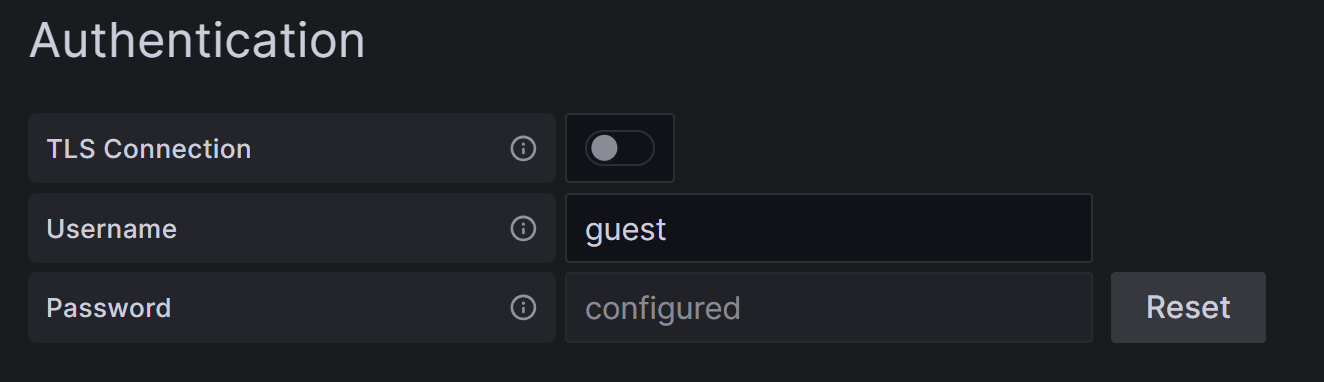Enable the TLS Connection switch

coord(619,148)
